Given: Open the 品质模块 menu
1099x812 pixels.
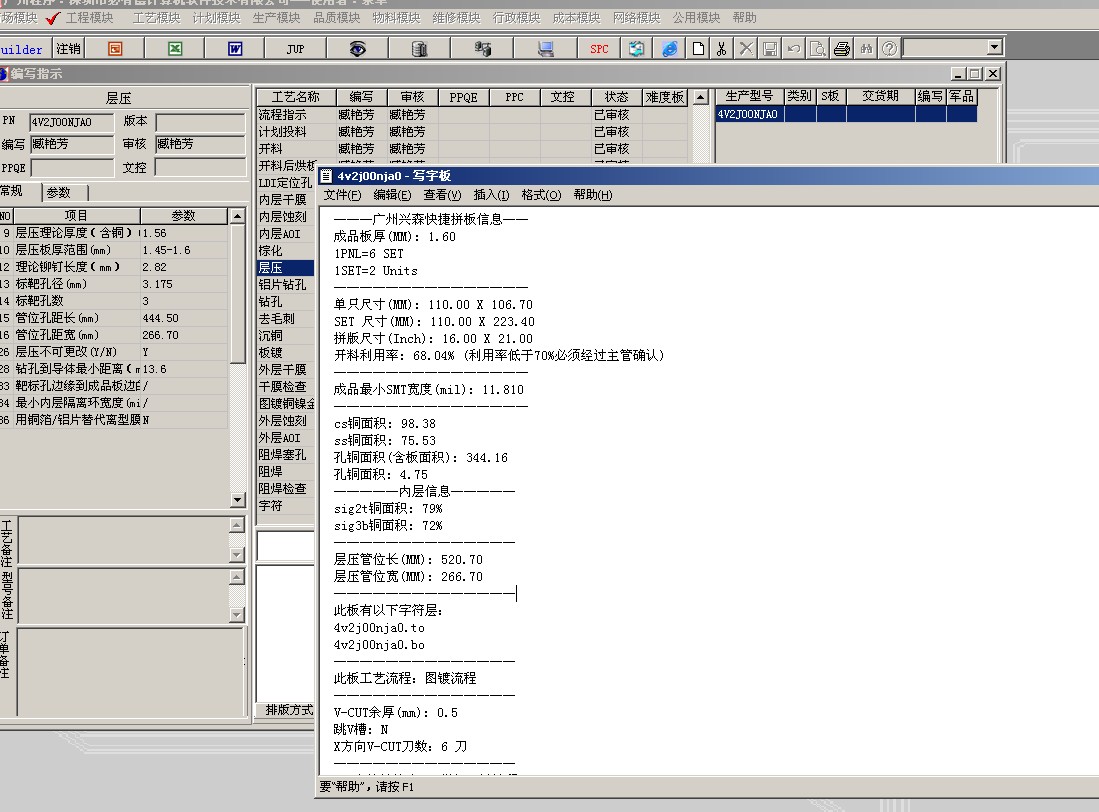Looking at the screenshot, I should pos(336,18).
